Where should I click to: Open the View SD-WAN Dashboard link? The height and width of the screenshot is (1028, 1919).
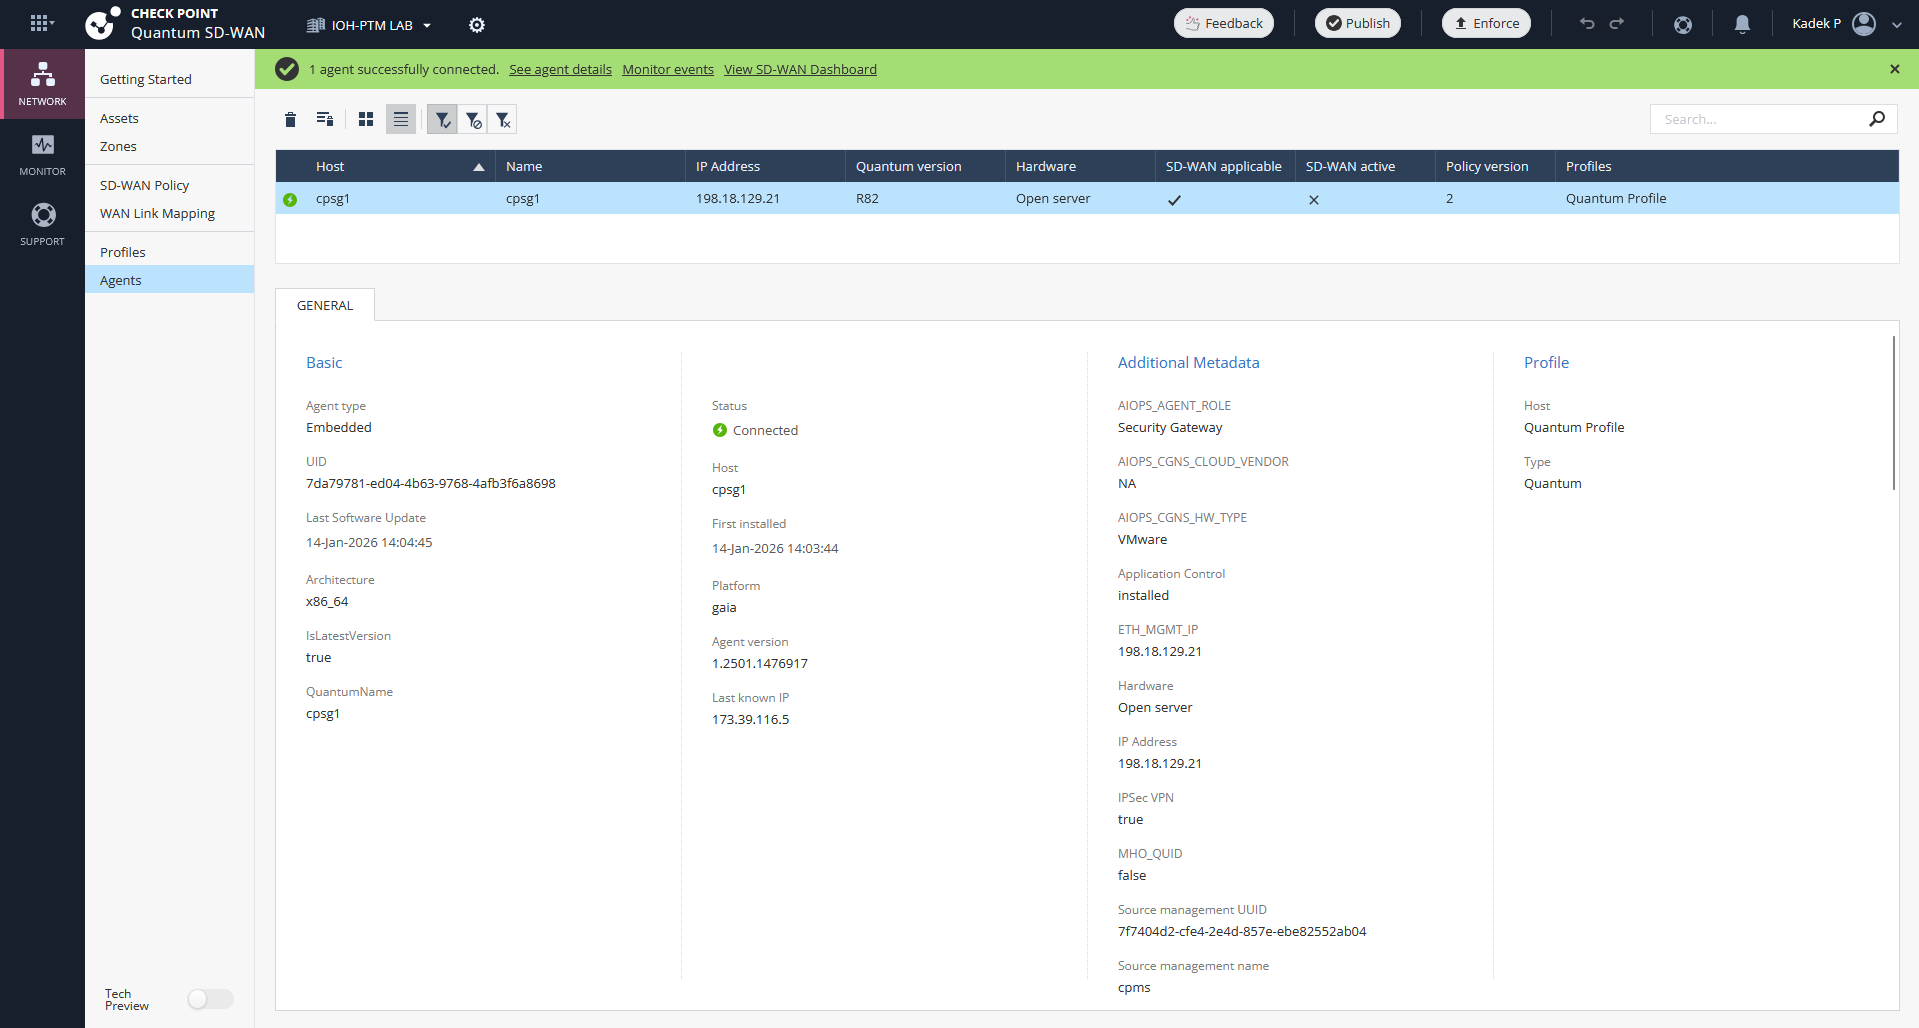click(800, 69)
